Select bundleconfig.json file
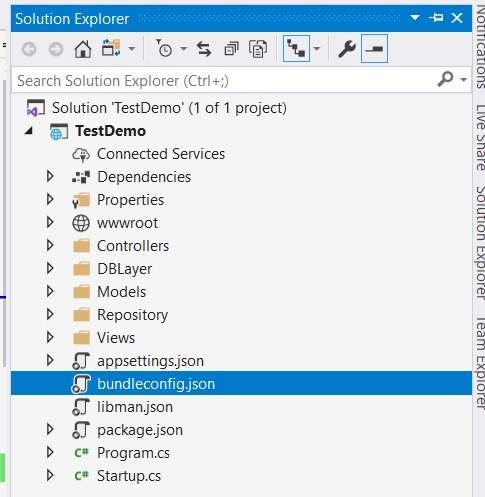This screenshot has width=485, height=497. point(156,384)
